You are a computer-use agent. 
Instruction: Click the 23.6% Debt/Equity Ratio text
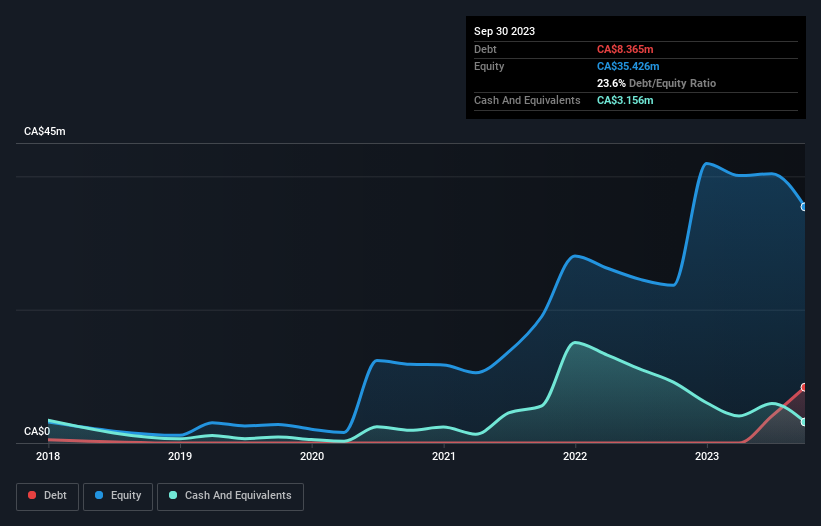tap(656, 83)
